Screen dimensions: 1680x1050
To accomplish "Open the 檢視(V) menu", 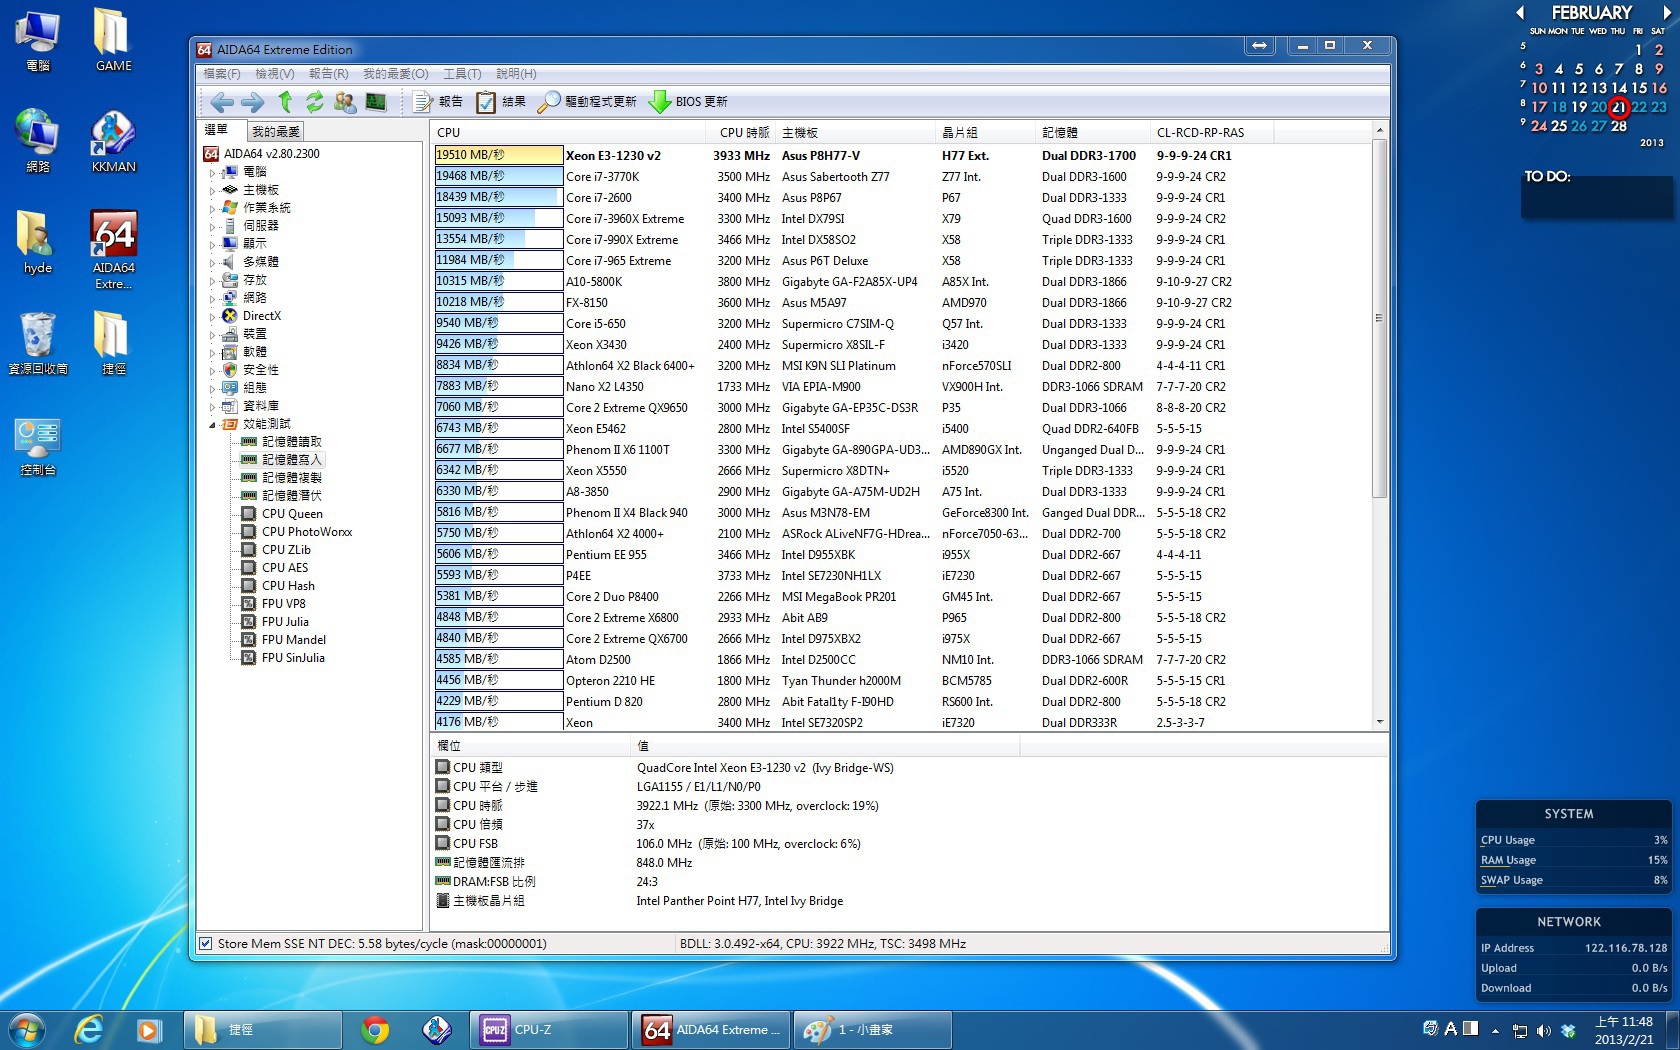I will pyautogui.click(x=275, y=74).
